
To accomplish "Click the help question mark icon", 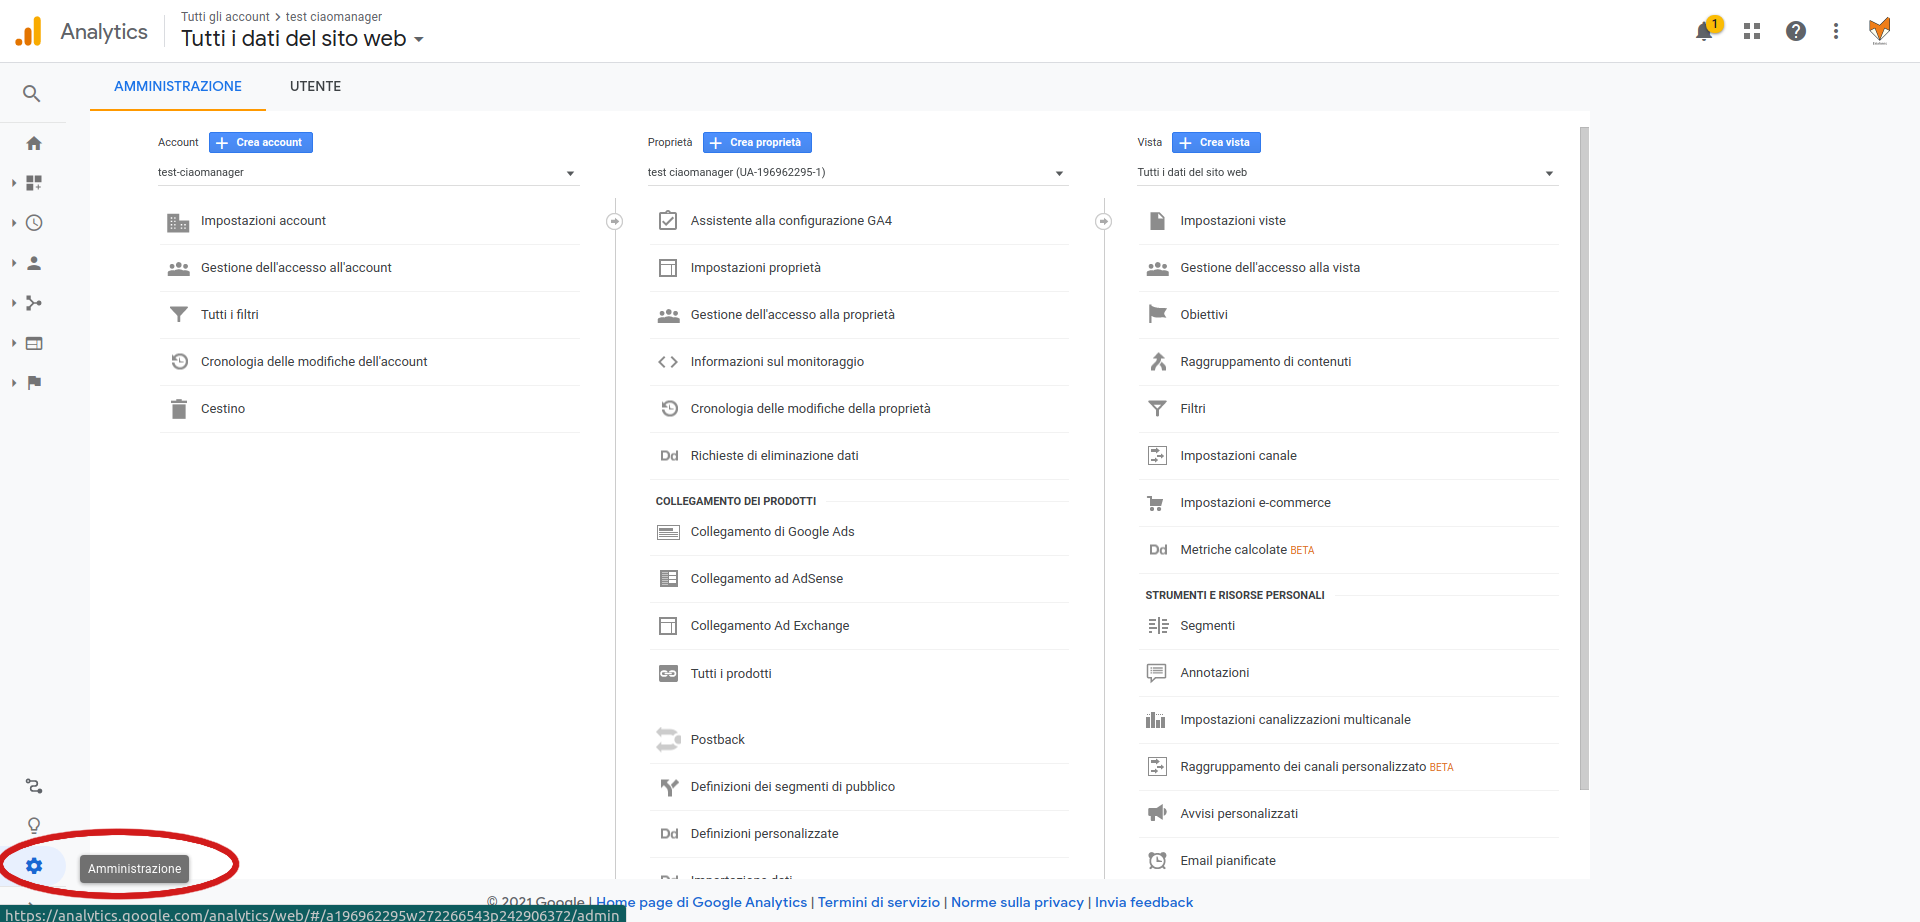I will click(1796, 32).
